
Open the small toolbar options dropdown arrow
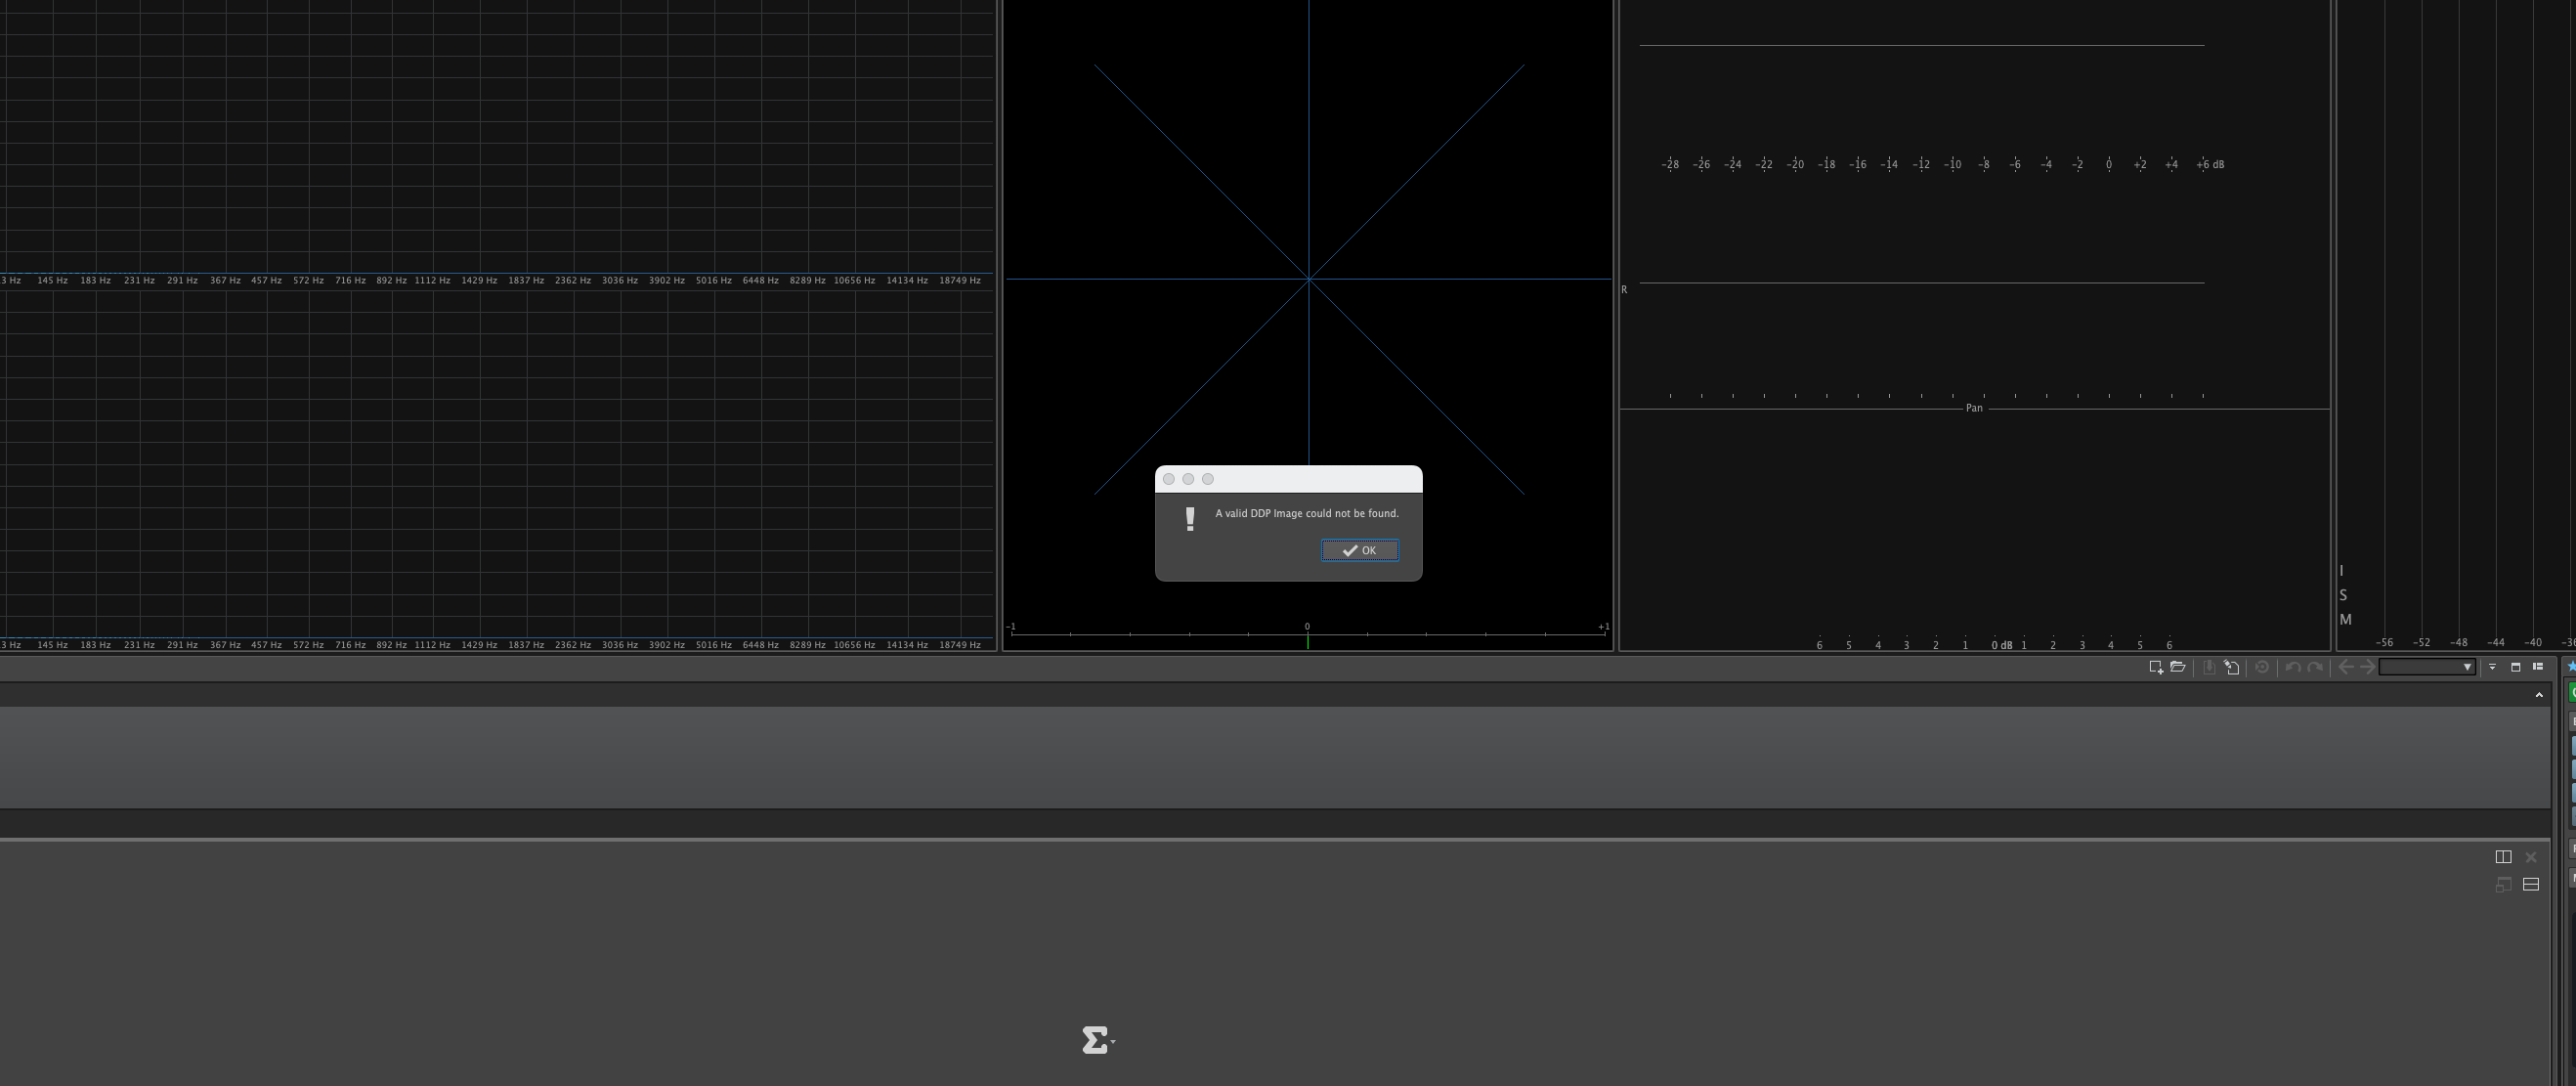pyautogui.click(x=2492, y=667)
